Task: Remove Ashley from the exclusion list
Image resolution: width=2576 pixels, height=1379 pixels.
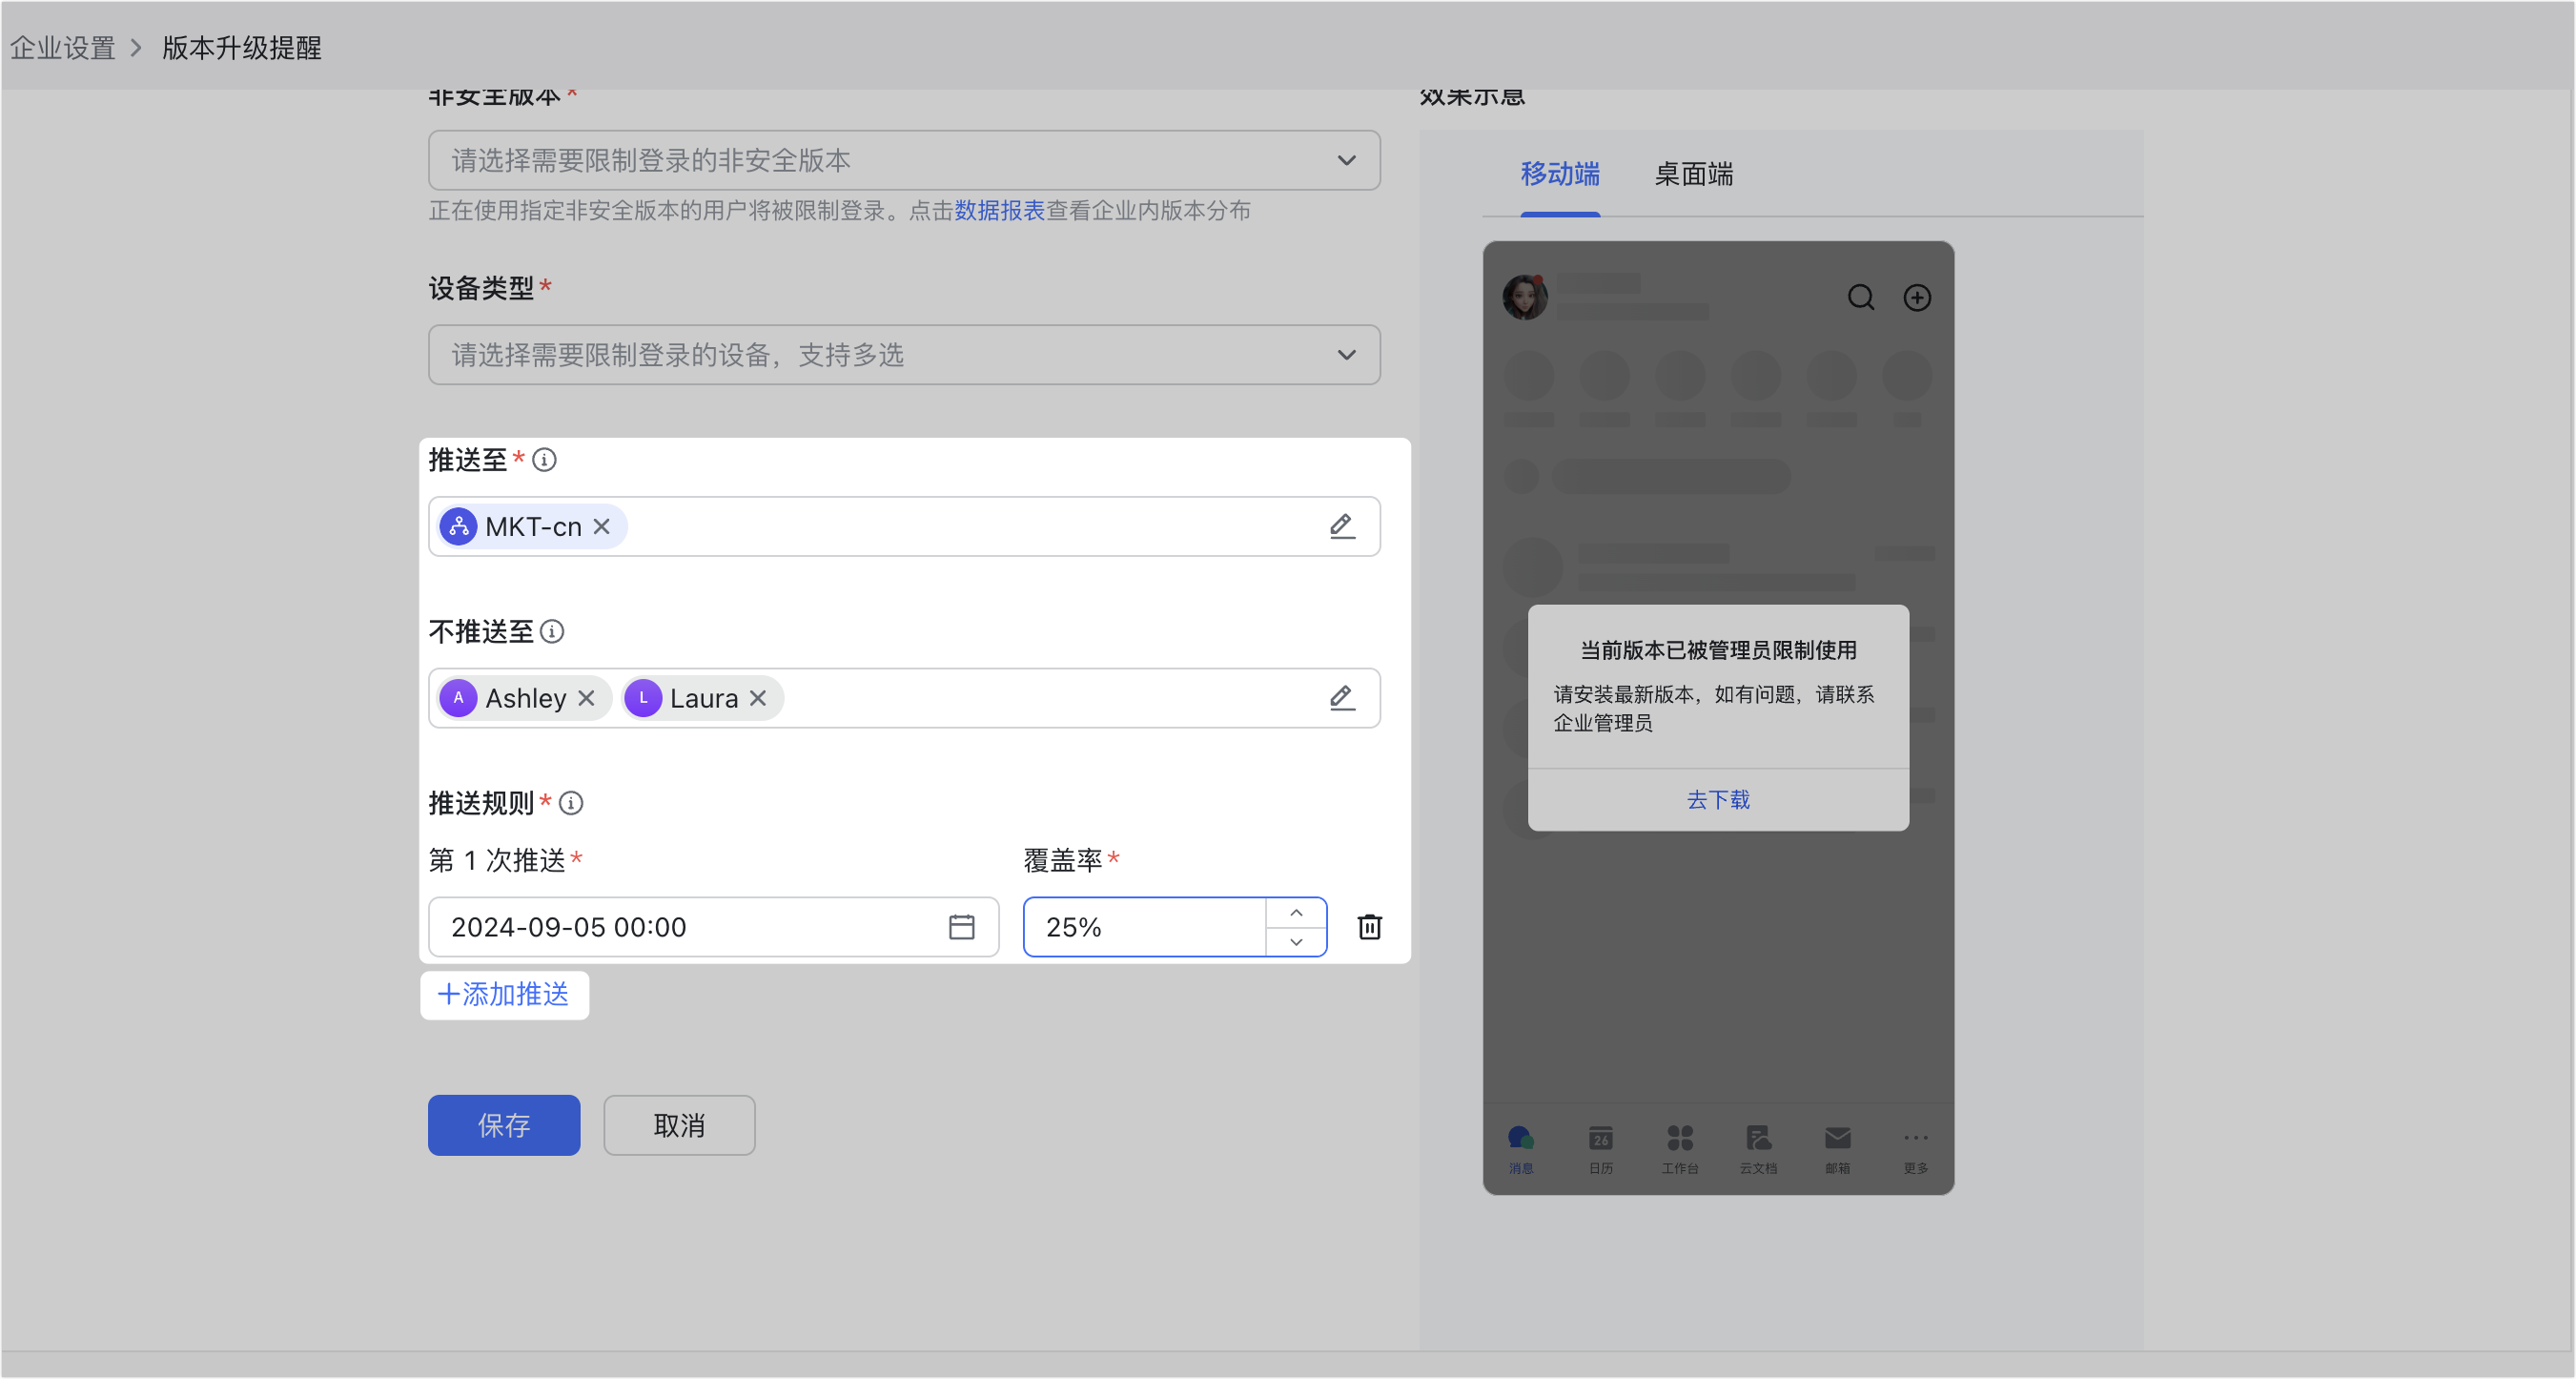Action: coord(587,698)
